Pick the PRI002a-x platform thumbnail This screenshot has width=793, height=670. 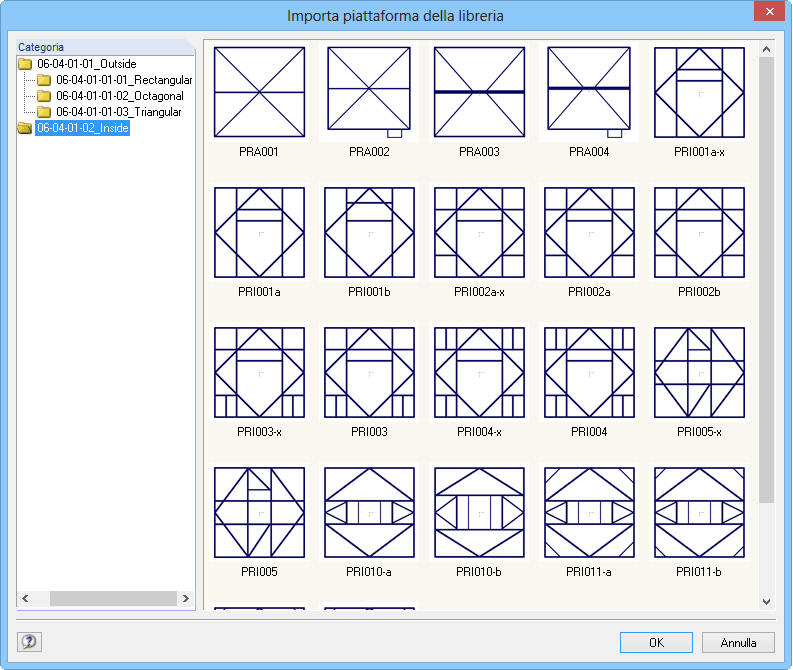tap(479, 232)
